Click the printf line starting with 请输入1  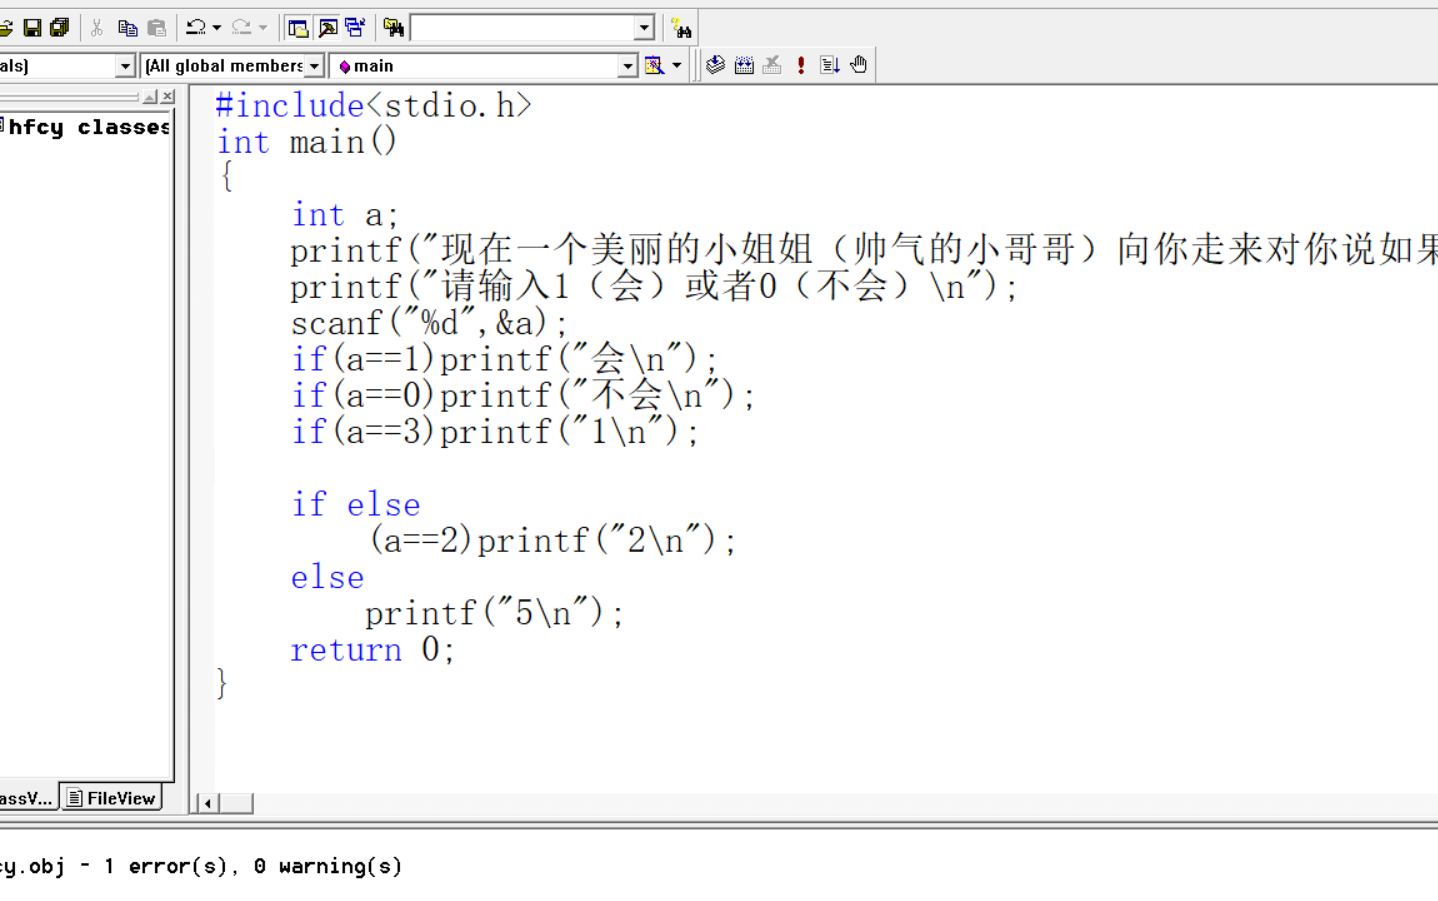tap(654, 287)
